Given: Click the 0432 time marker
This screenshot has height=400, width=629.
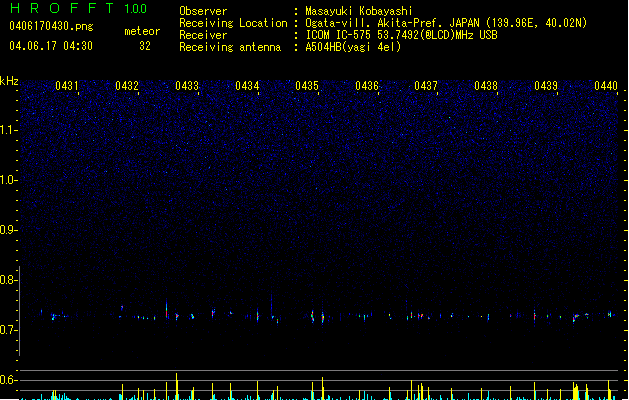Looking at the screenshot, I should click(x=127, y=86).
